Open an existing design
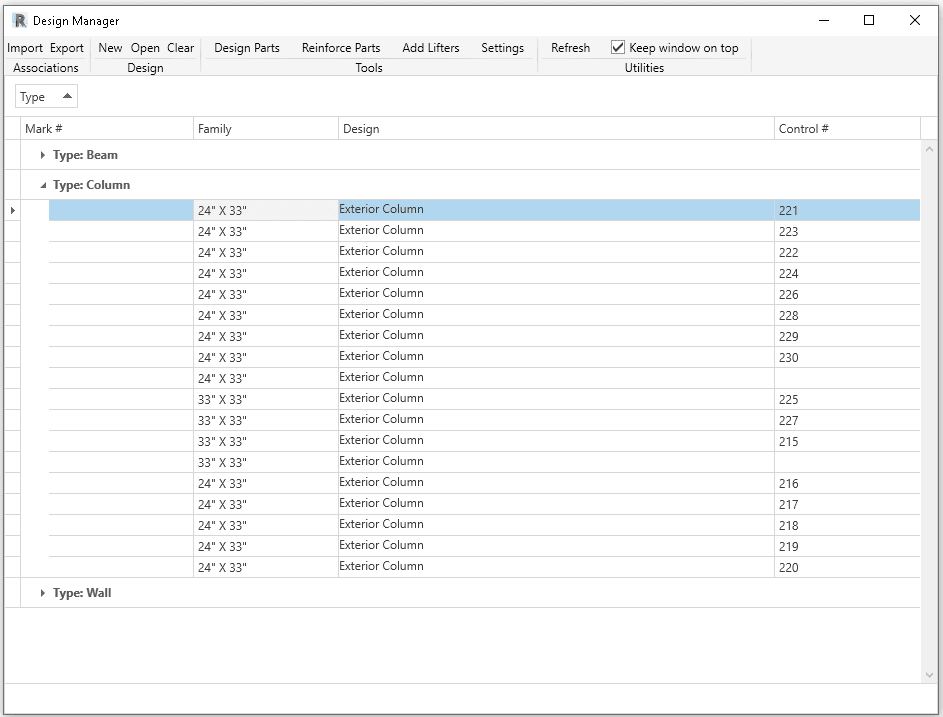The width and height of the screenshot is (943, 717). 145,48
